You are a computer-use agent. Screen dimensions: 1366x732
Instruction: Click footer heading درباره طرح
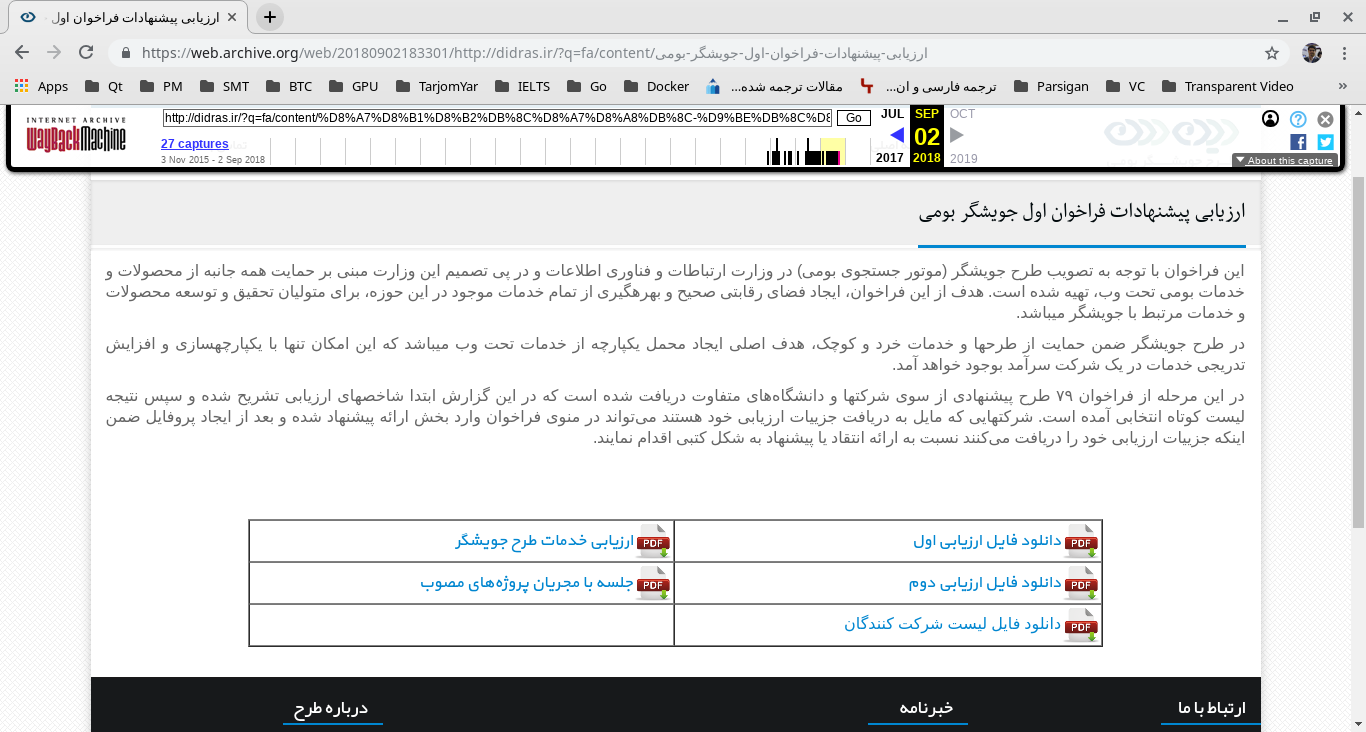331,708
